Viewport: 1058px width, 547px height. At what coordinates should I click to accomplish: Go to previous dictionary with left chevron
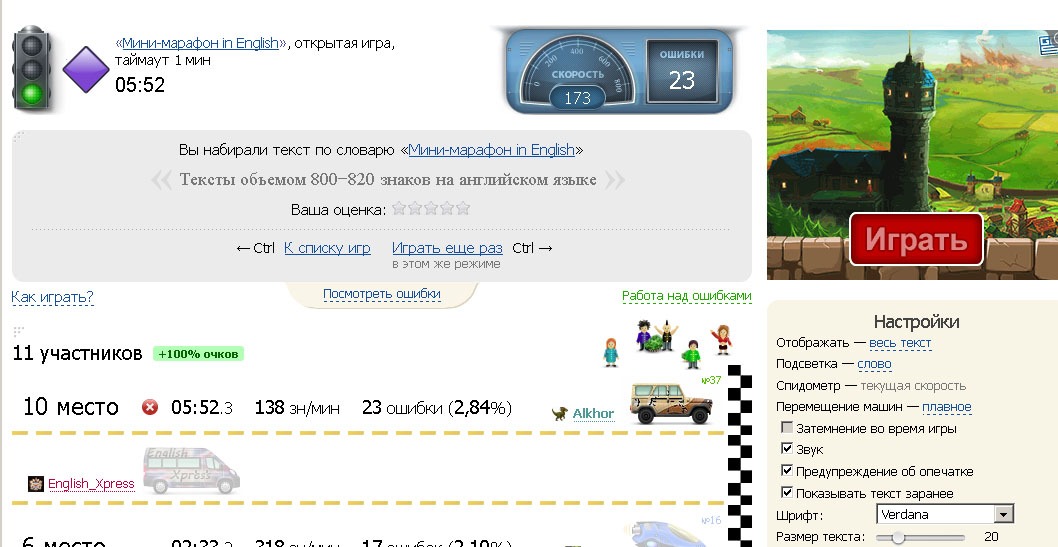[161, 180]
